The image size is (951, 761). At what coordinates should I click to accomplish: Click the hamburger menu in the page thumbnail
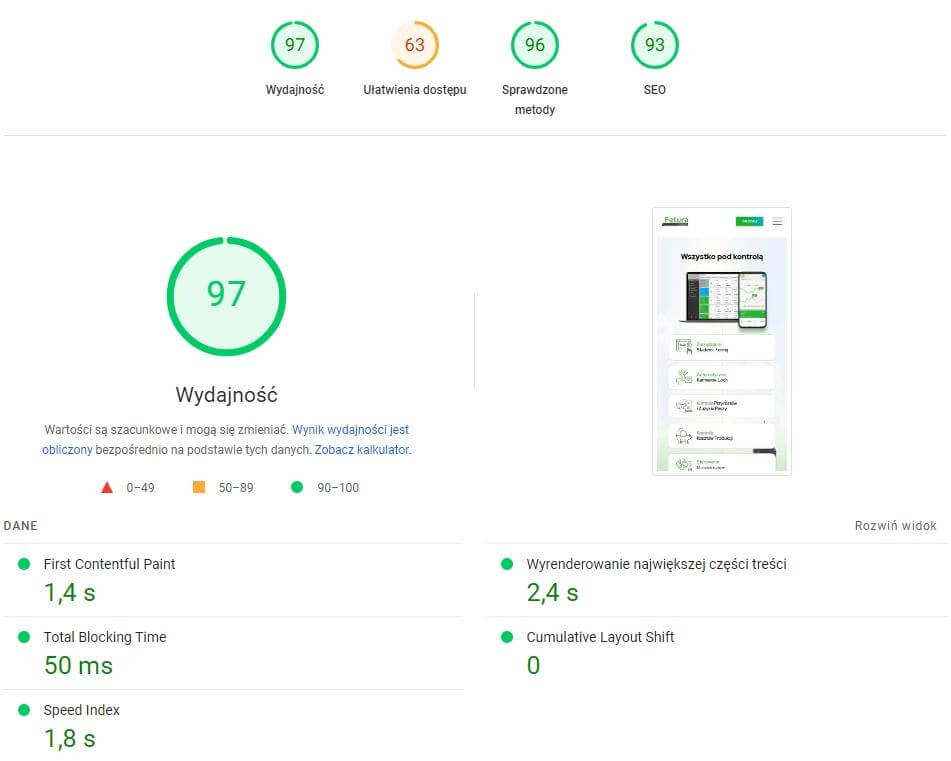pos(777,221)
